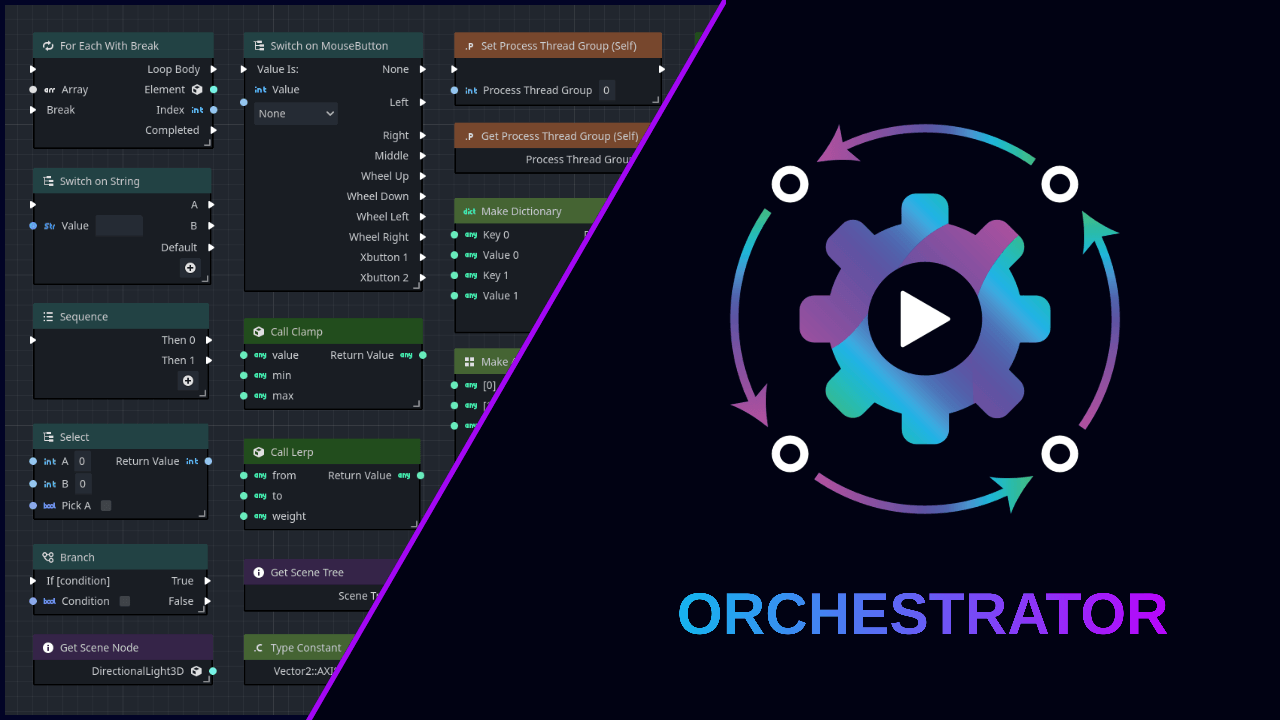The width and height of the screenshot is (1280, 720).
Task: Click the Make Dictionary dict icon
Action: [469, 211]
